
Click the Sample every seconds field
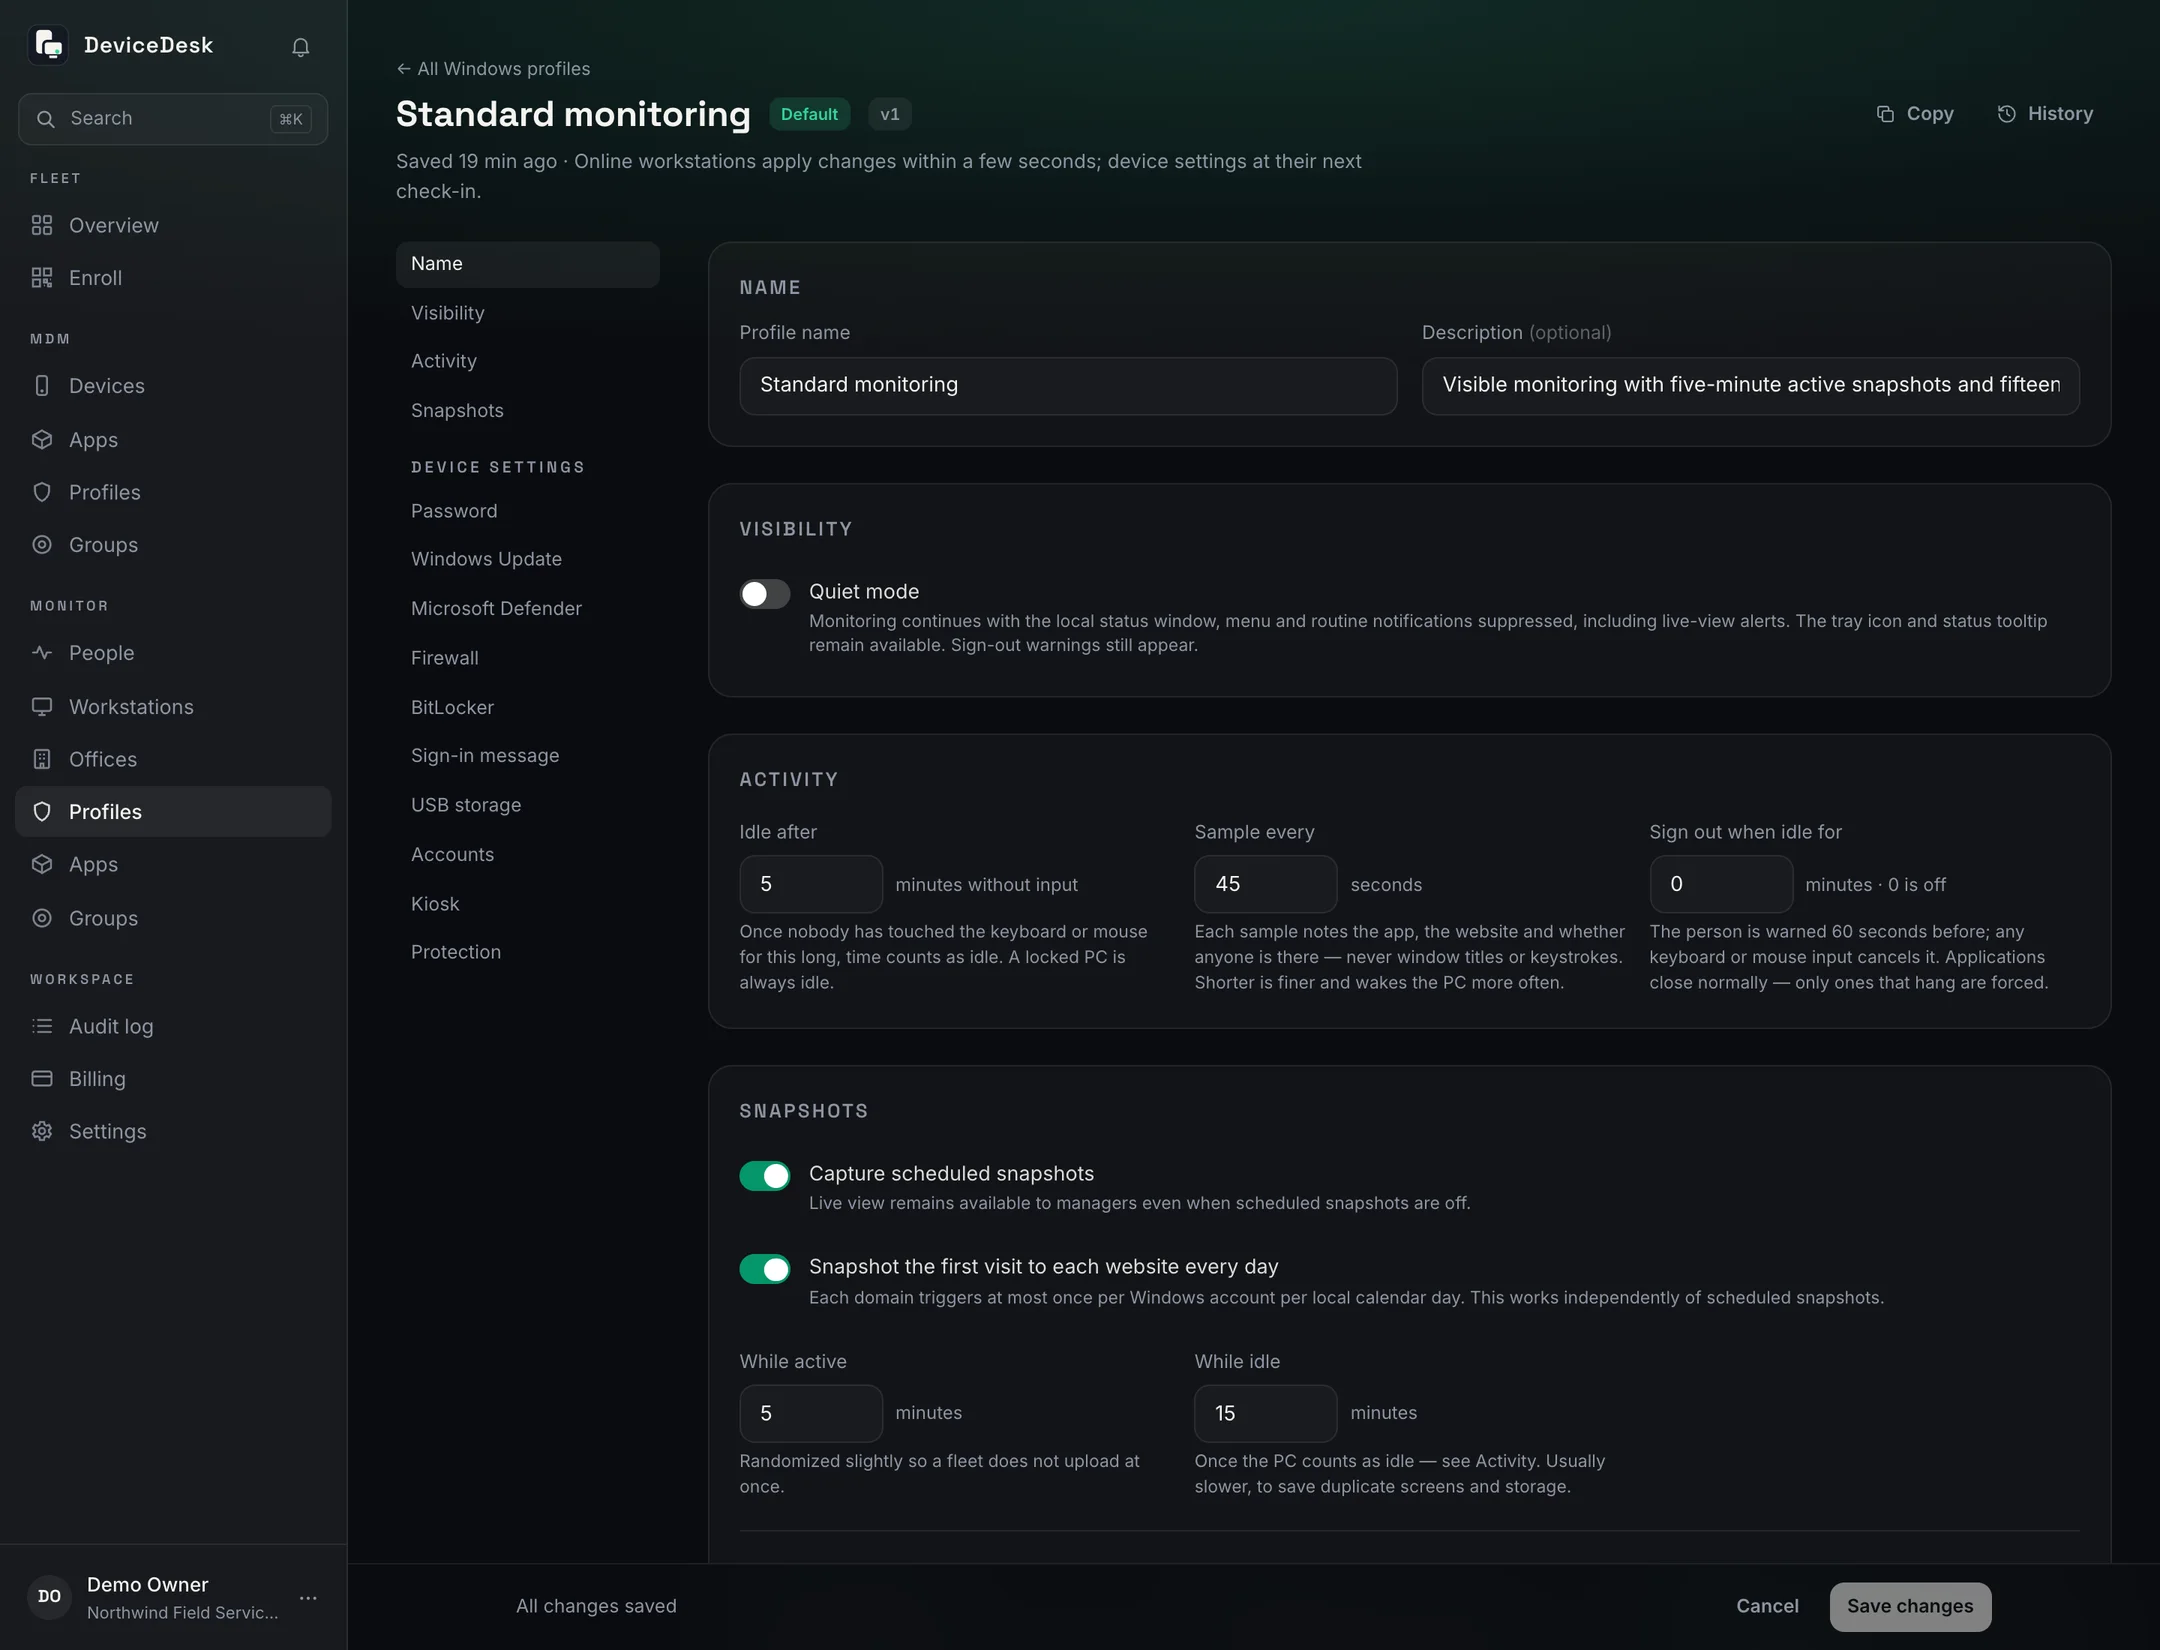coord(1265,884)
